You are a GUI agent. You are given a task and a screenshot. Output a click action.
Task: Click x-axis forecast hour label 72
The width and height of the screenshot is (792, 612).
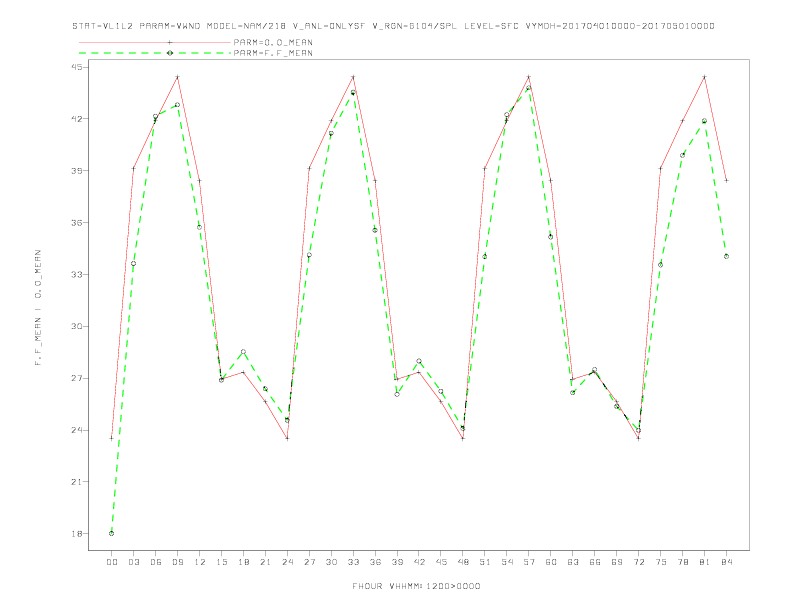point(638,562)
